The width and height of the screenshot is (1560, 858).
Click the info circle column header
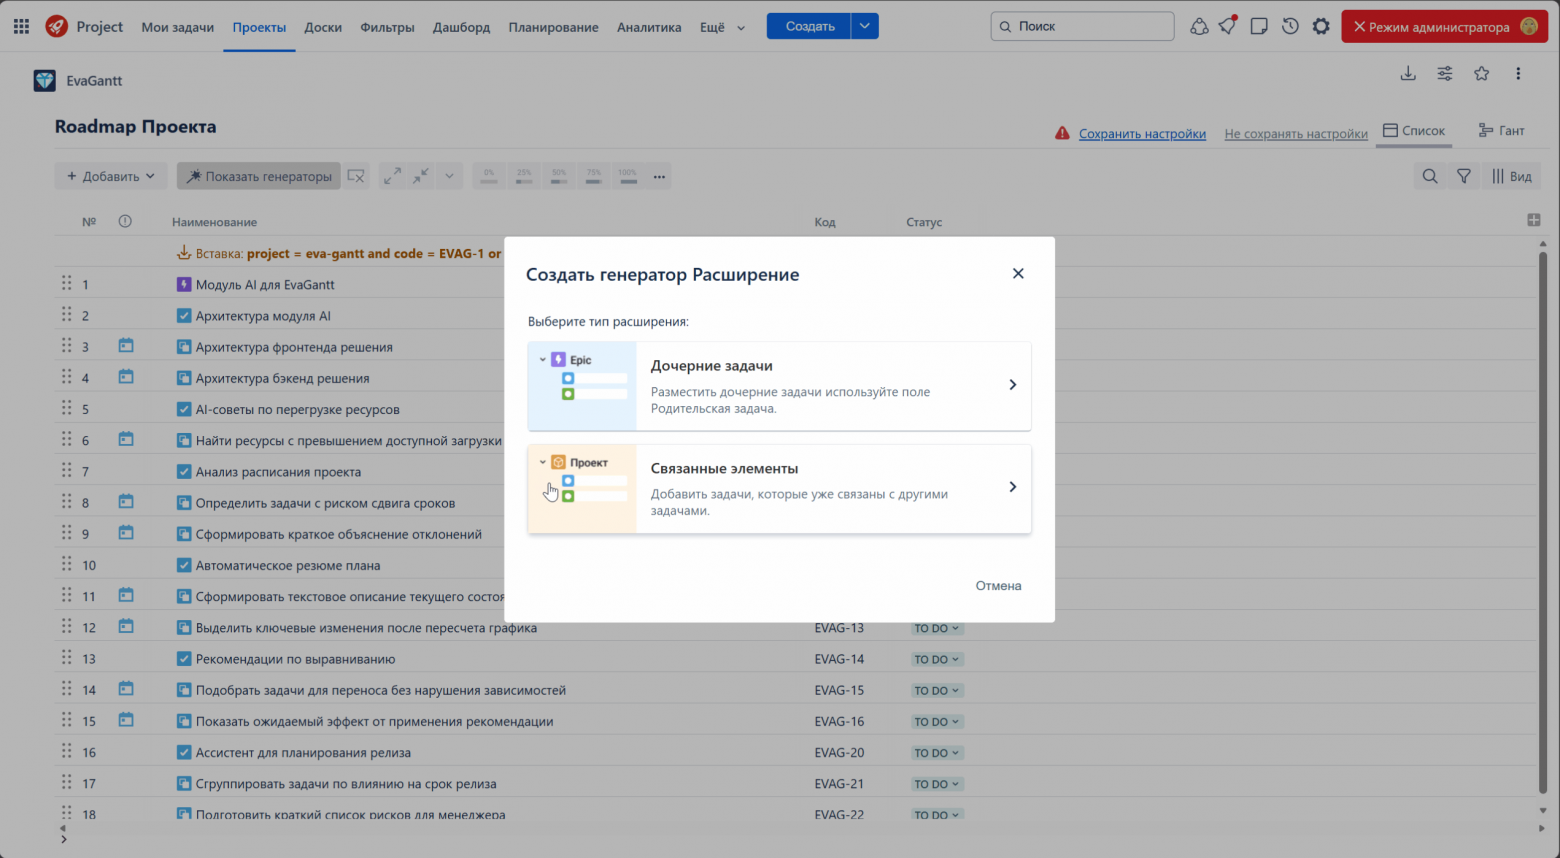point(125,221)
